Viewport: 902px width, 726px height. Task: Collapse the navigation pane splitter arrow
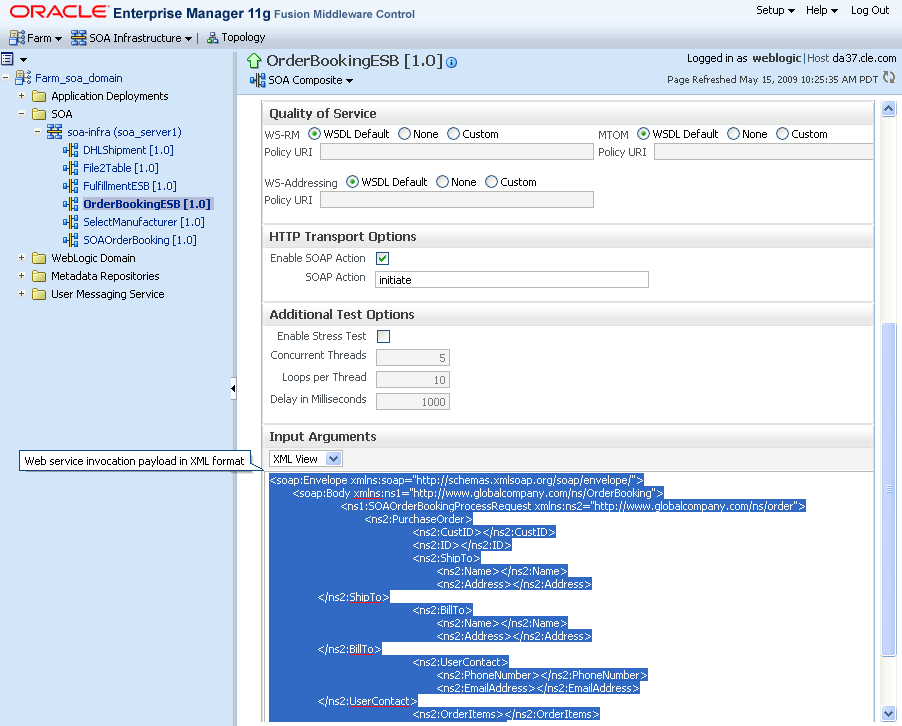point(233,388)
